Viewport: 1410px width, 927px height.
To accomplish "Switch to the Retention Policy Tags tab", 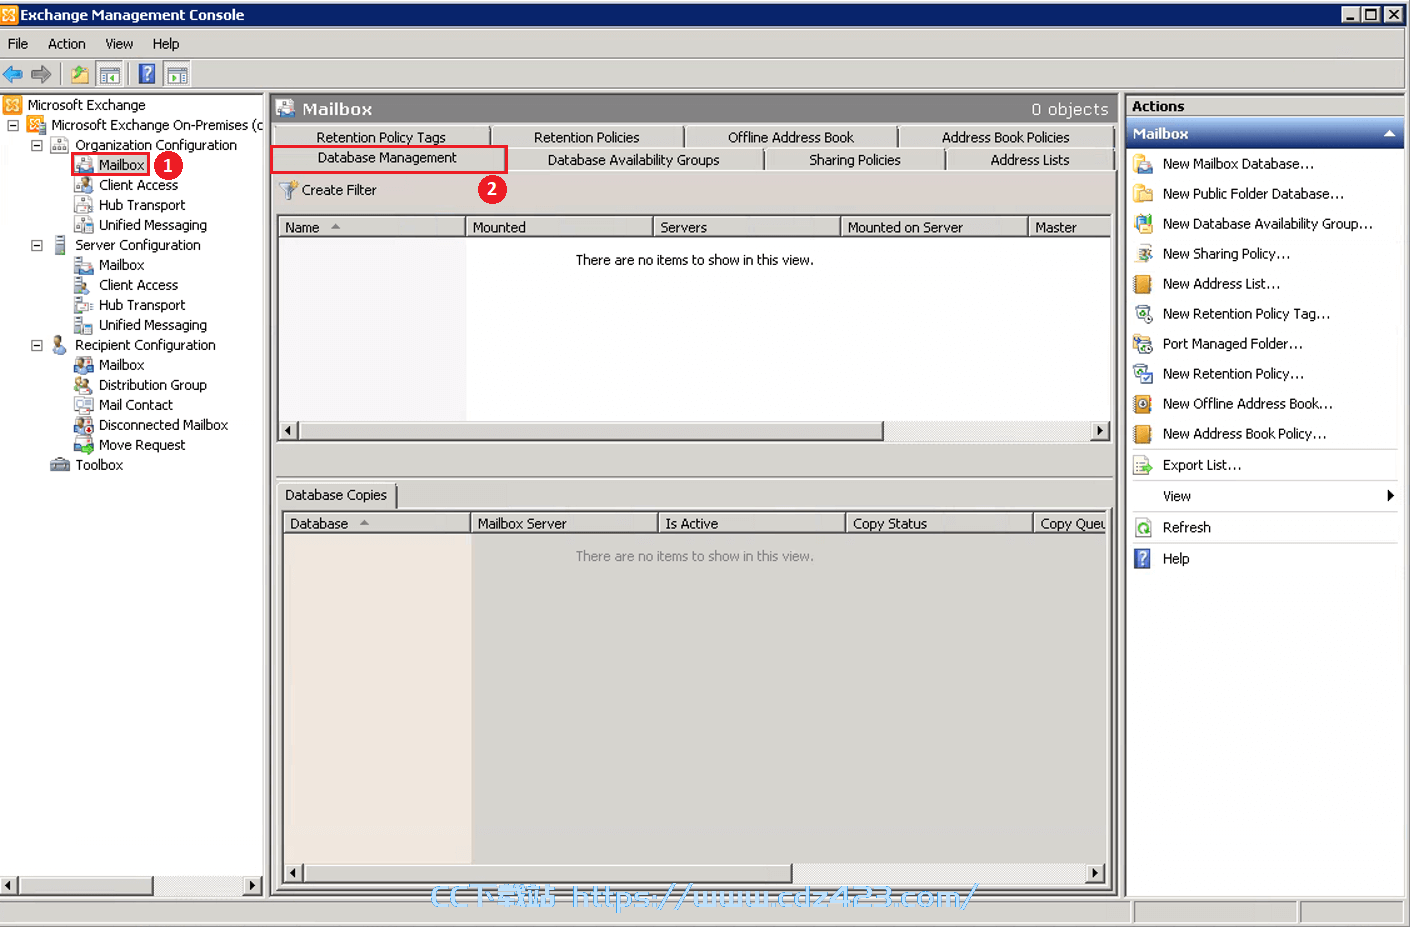I will [x=381, y=137].
